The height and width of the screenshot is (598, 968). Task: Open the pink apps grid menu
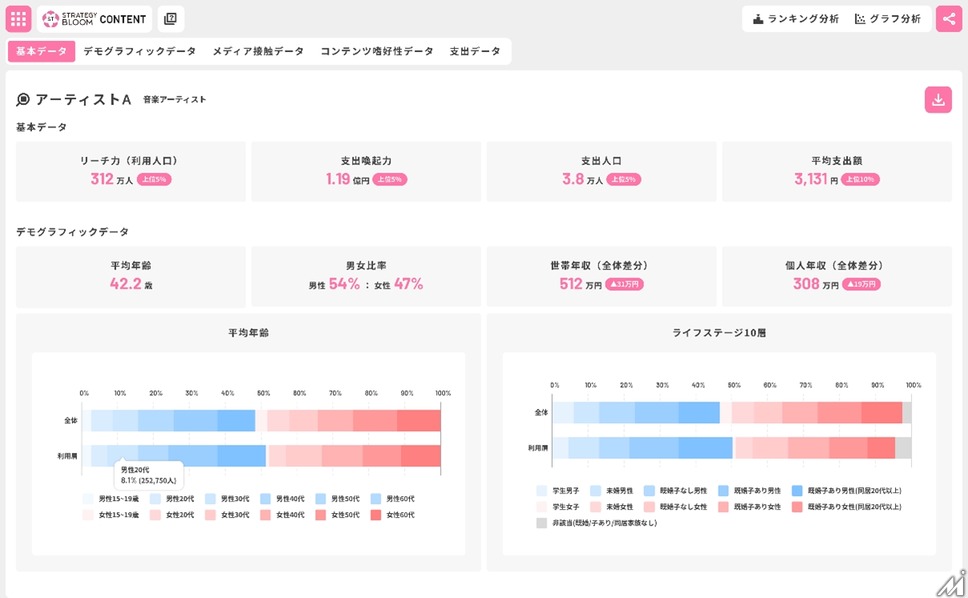(x=19, y=19)
